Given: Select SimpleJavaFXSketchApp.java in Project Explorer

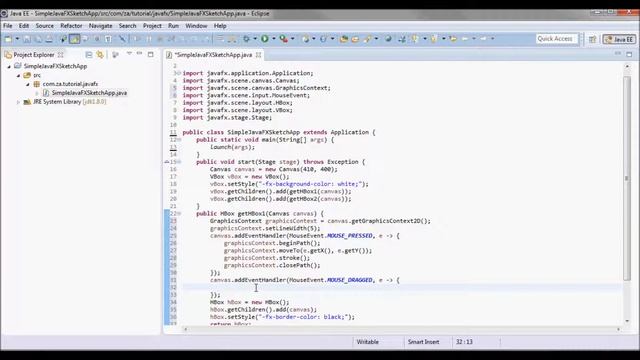Looking at the screenshot, I should pos(89,93).
